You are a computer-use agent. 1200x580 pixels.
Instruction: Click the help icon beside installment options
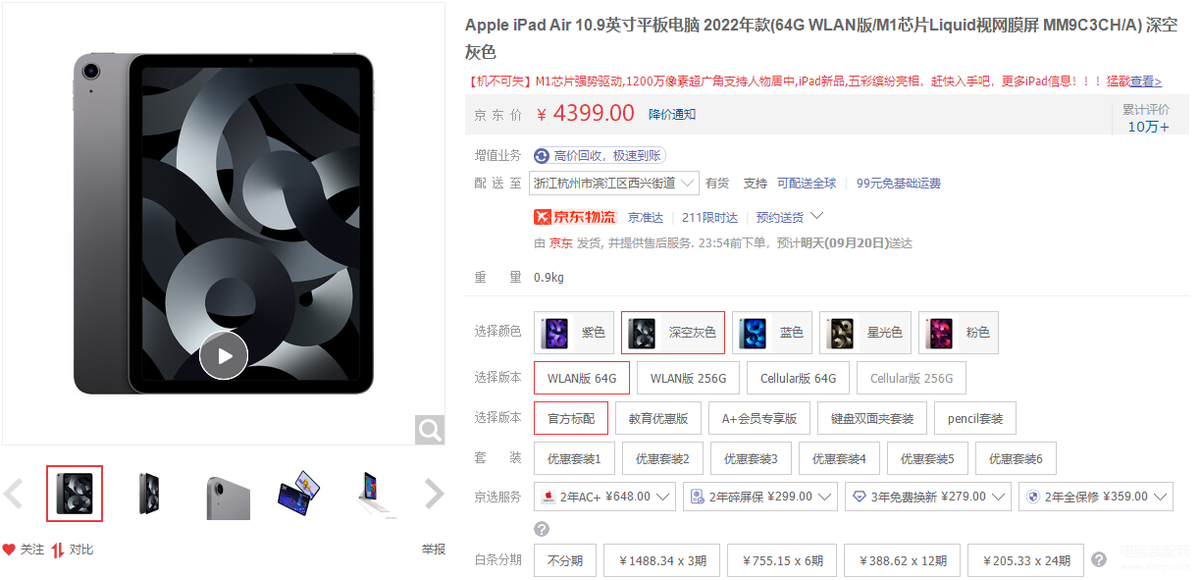pyautogui.click(x=1099, y=560)
